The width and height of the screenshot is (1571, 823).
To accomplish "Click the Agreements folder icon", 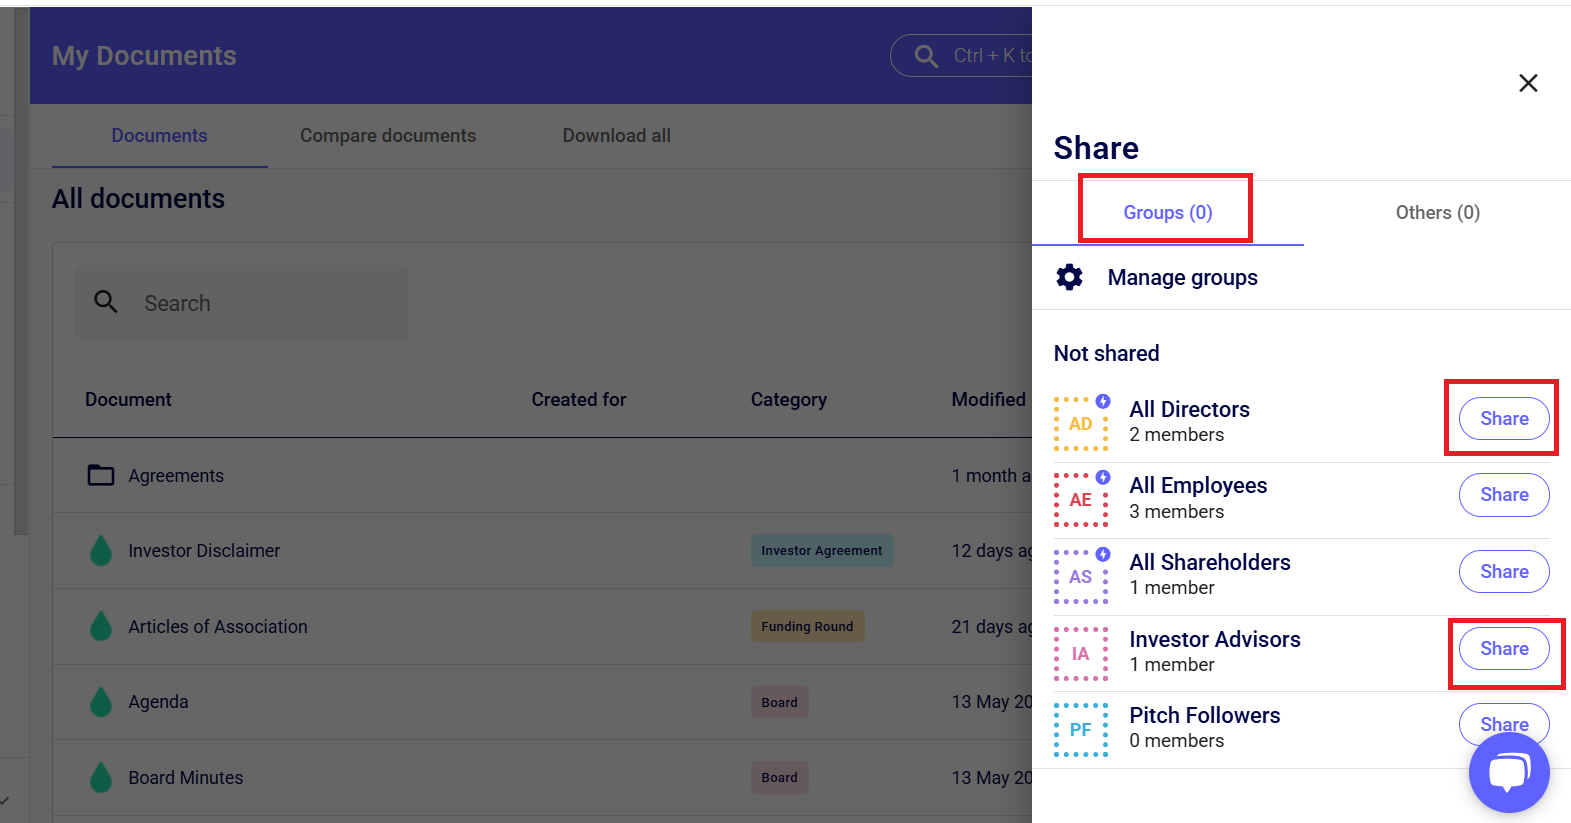I will coord(101,475).
